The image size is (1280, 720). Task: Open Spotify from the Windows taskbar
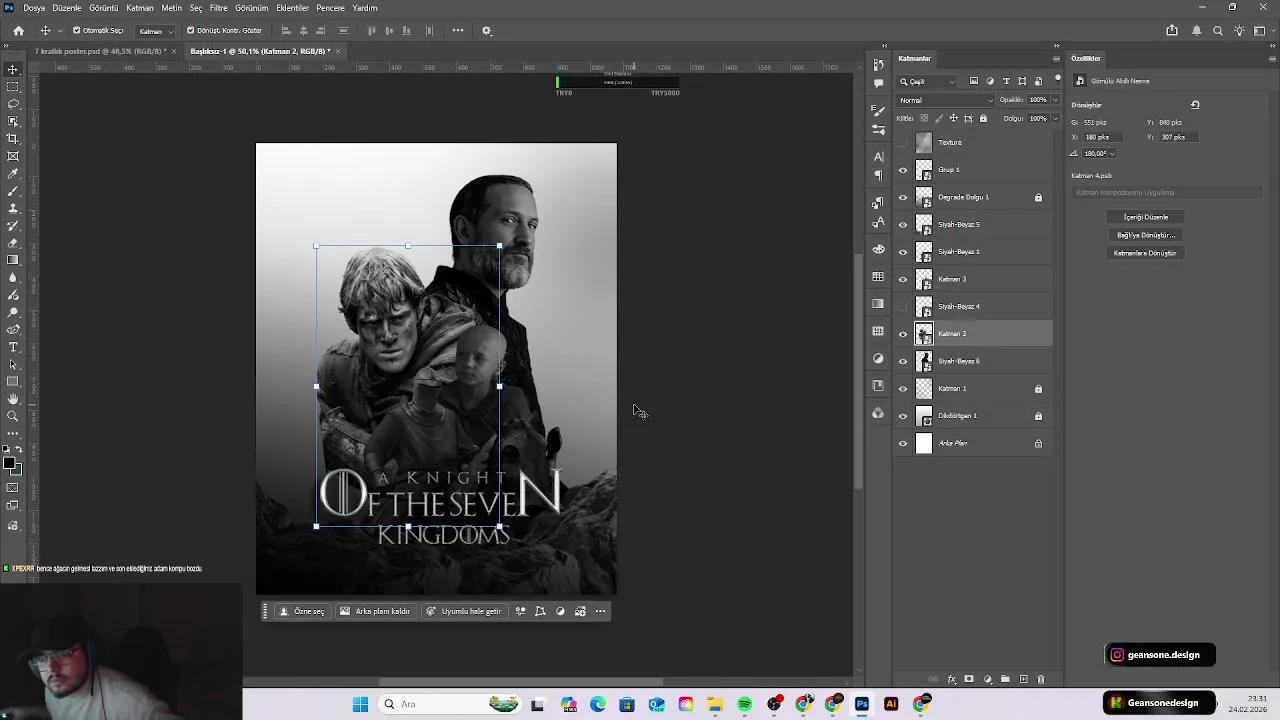coord(744,704)
